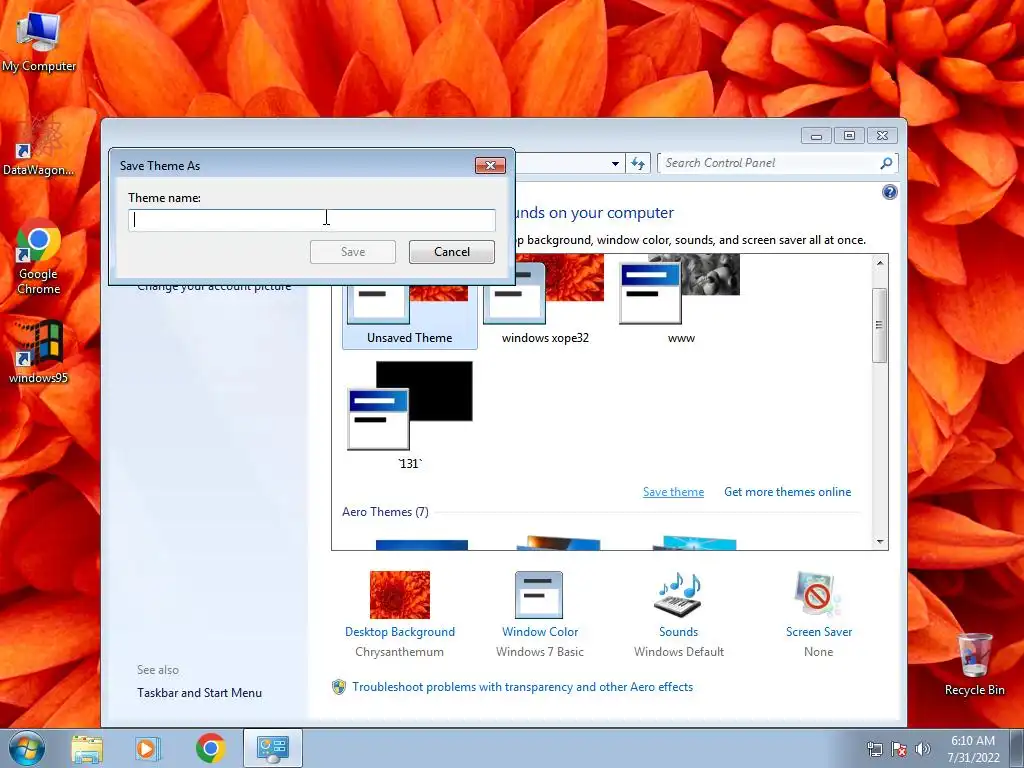
Task: Click Troubleshoot problems with transparency link
Action: (522, 687)
